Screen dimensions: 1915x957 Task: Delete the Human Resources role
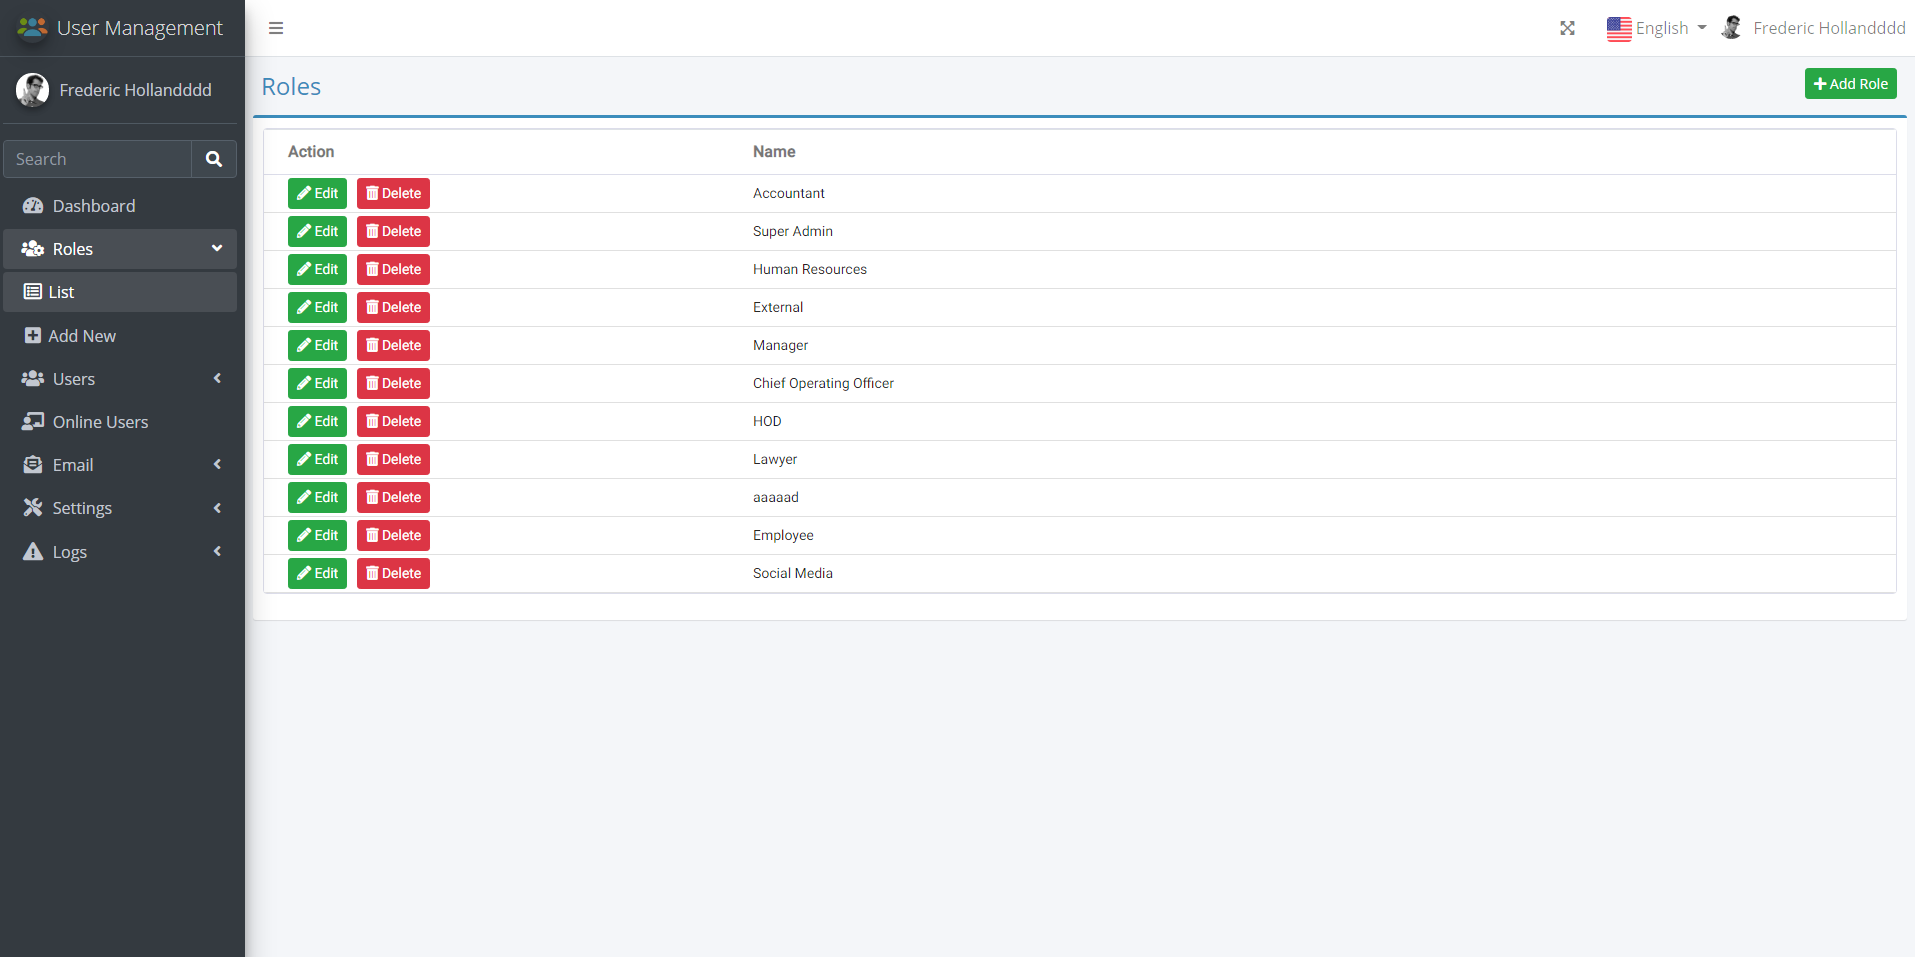pyautogui.click(x=393, y=269)
